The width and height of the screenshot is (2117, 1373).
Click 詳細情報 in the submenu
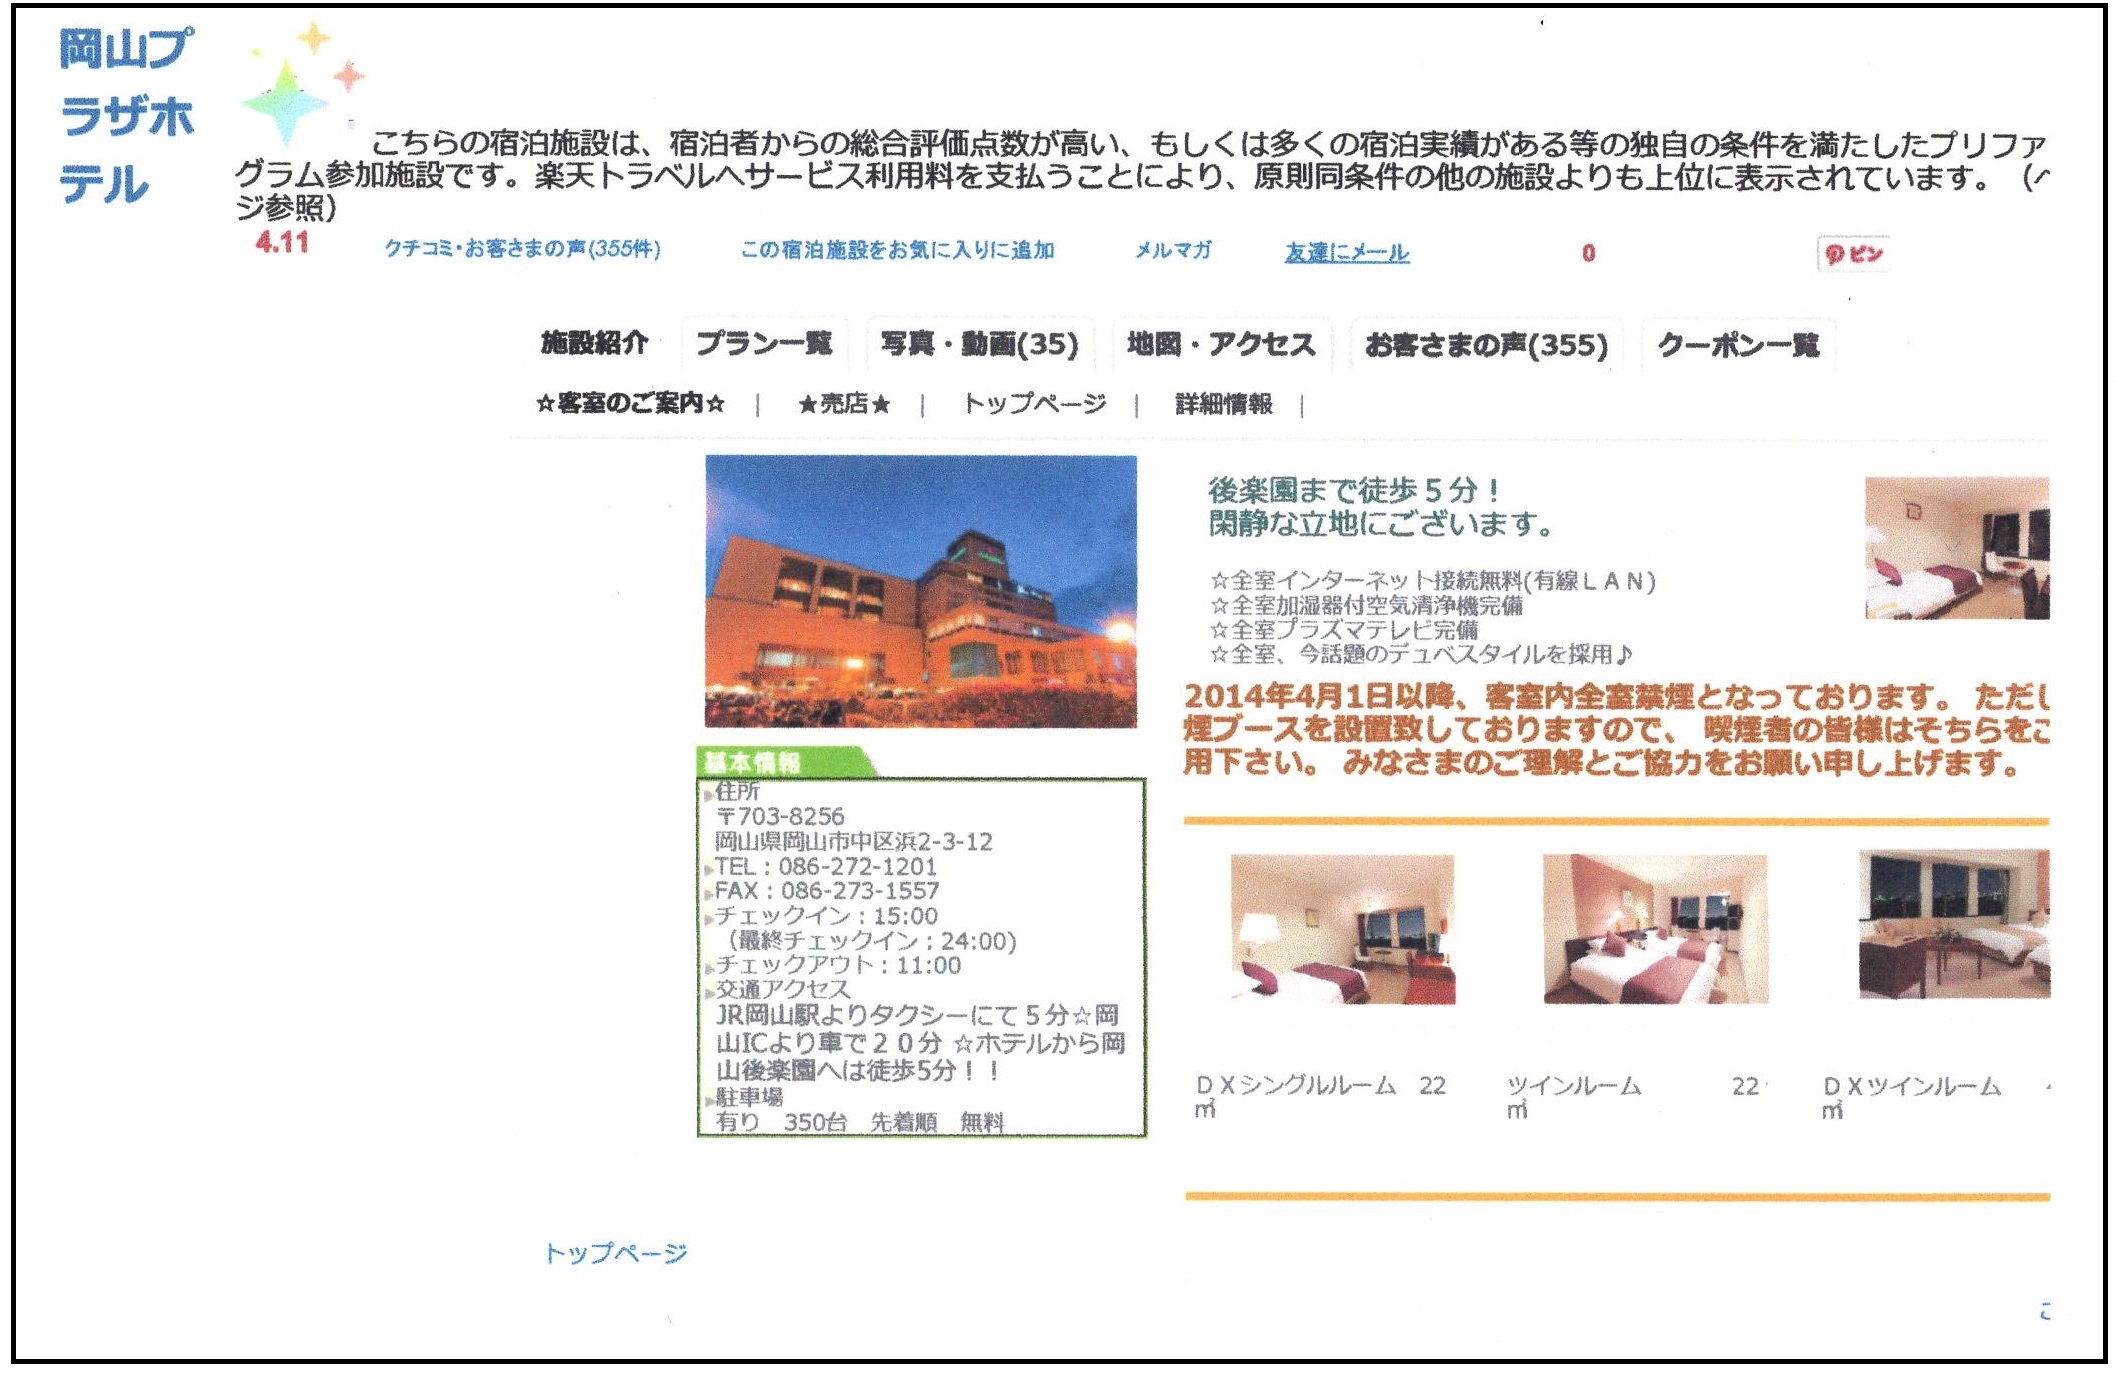click(1223, 404)
